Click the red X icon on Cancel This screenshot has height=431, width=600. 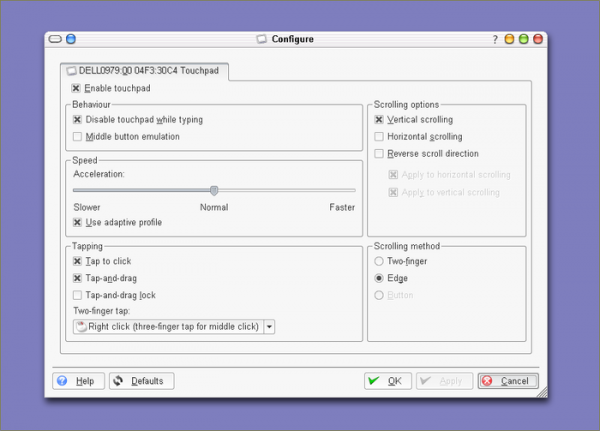(487, 381)
